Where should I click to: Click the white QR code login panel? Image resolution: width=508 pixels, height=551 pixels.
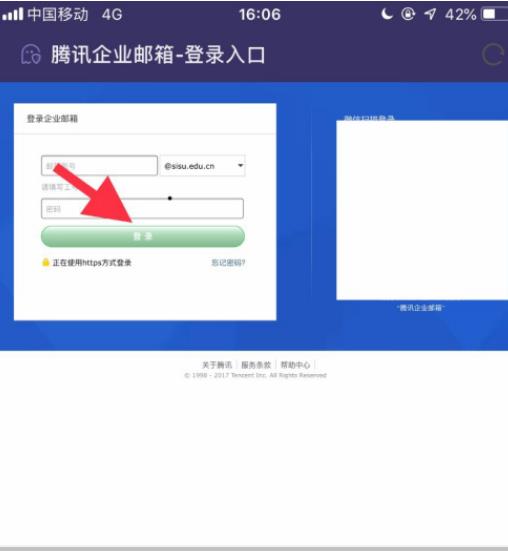tap(422, 210)
